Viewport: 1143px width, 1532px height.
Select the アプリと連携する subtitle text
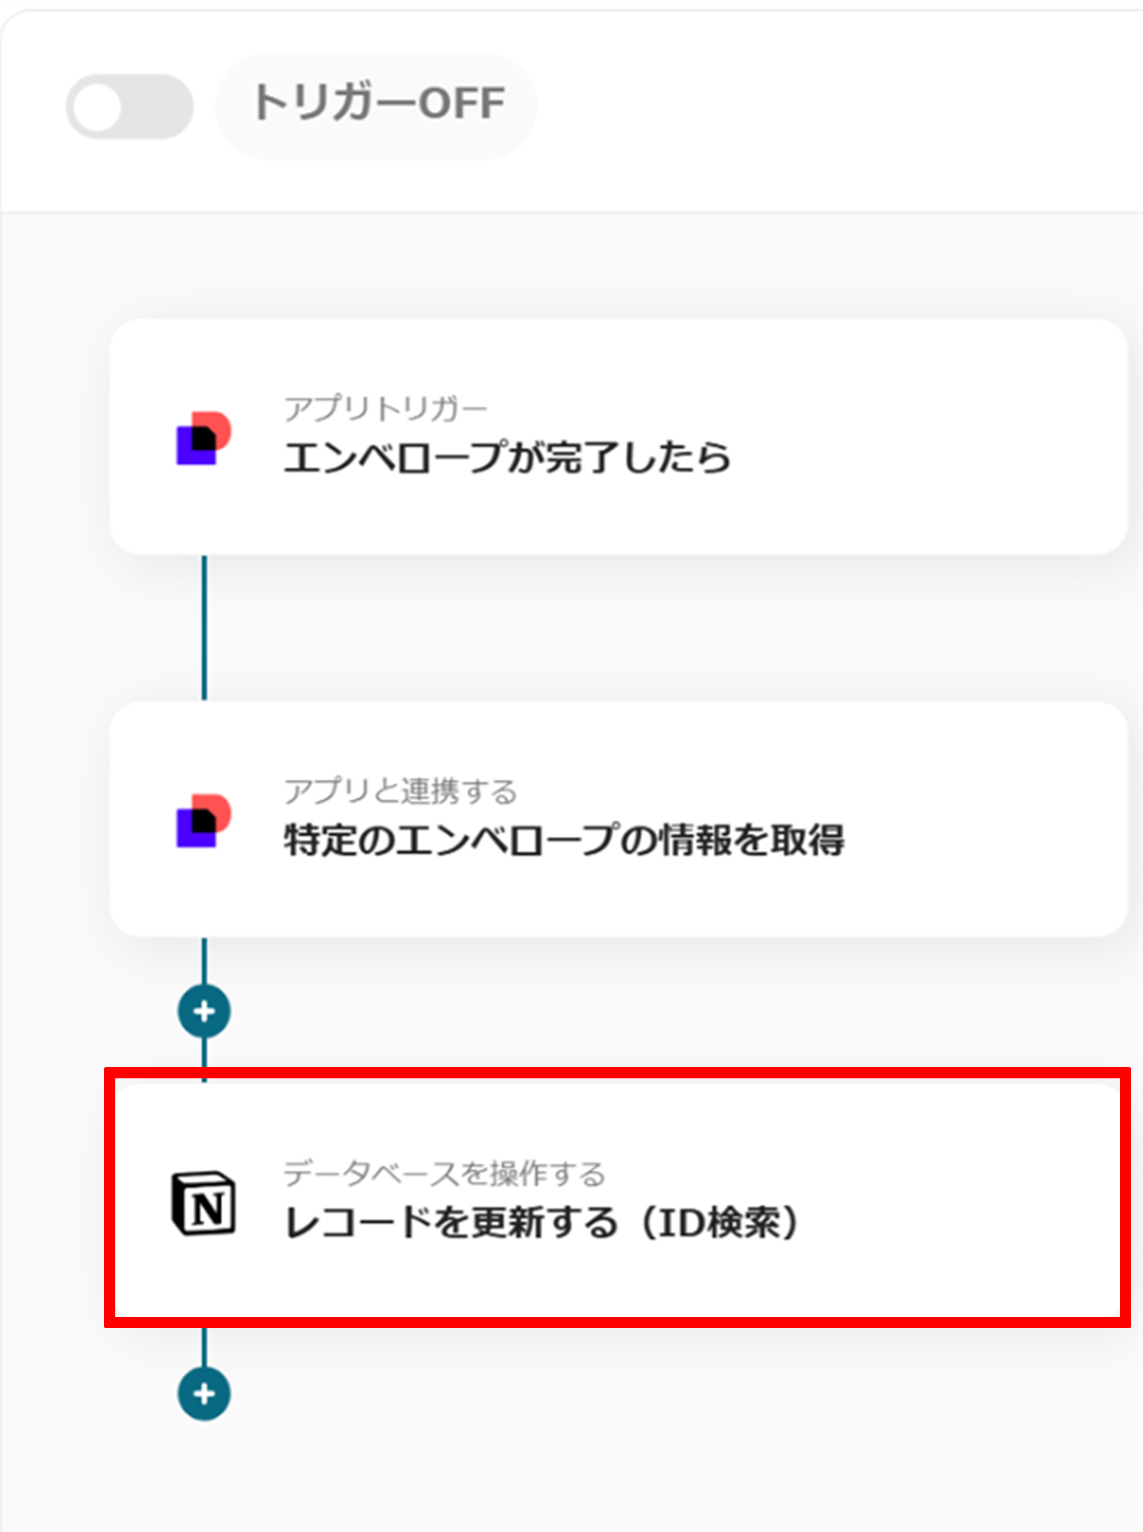click(x=401, y=791)
